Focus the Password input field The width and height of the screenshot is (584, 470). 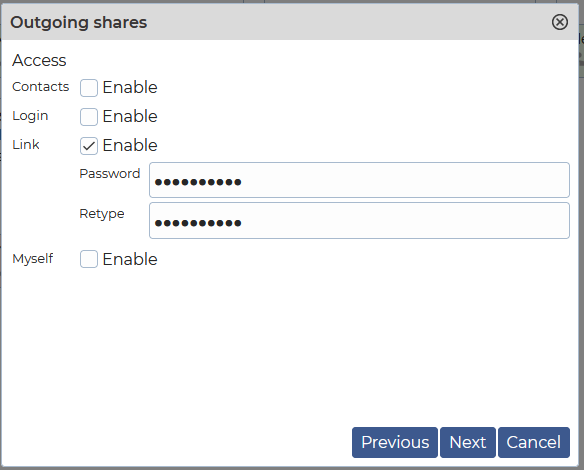point(359,180)
